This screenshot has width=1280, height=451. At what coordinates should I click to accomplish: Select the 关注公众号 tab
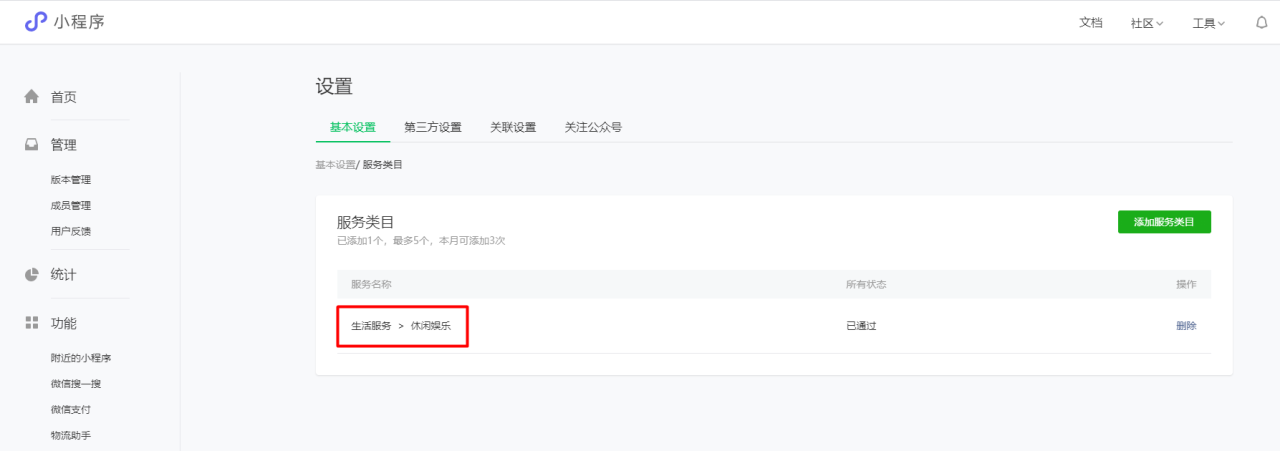(593, 127)
